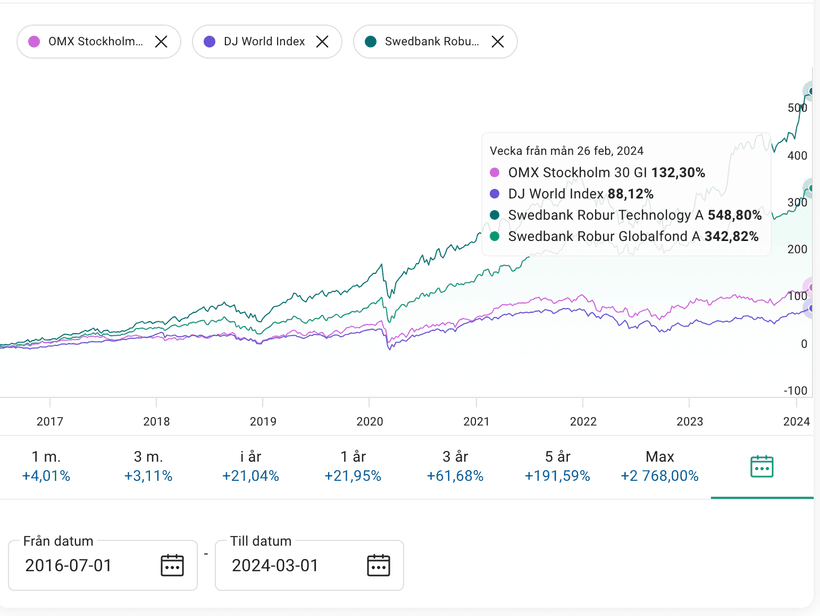This screenshot has height=616, width=820.
Task: Open the Från datum calendar picker
Action: point(172,565)
